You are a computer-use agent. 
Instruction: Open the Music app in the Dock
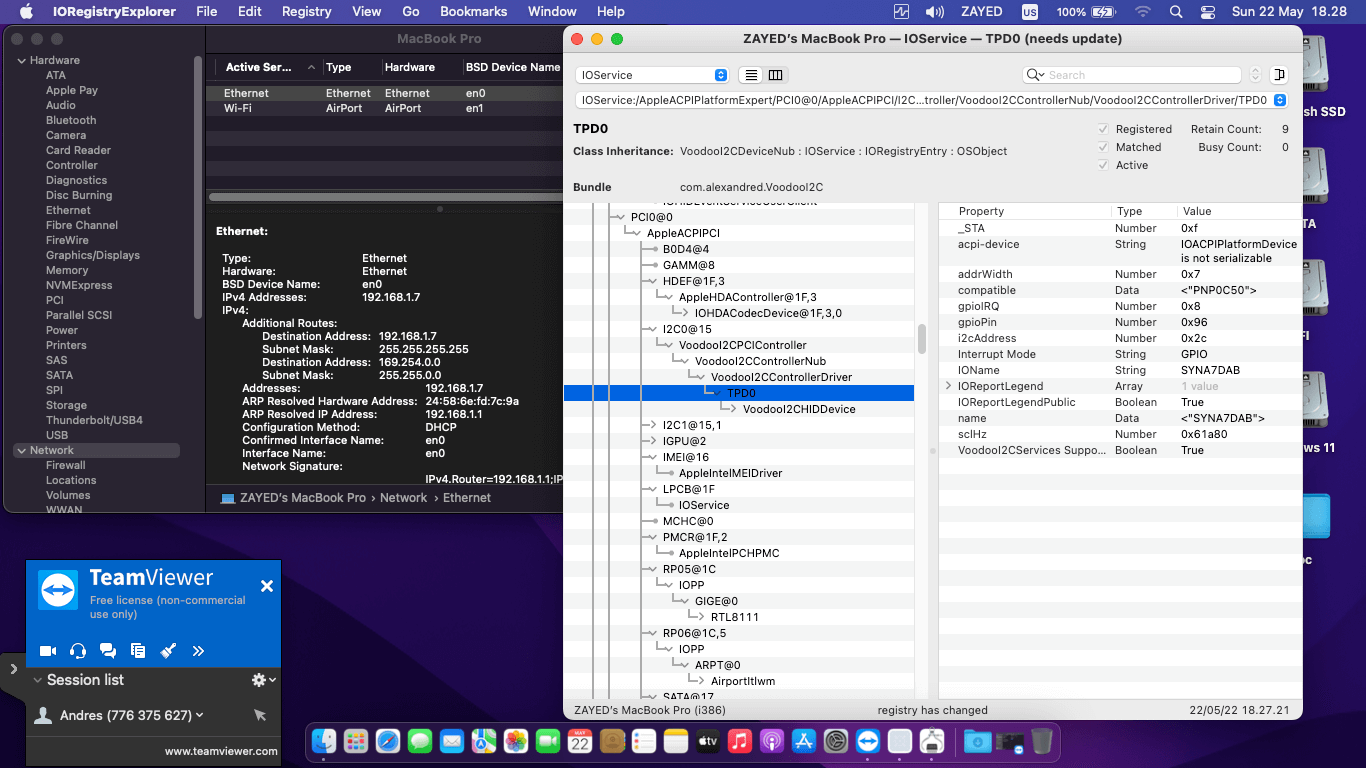(x=740, y=741)
